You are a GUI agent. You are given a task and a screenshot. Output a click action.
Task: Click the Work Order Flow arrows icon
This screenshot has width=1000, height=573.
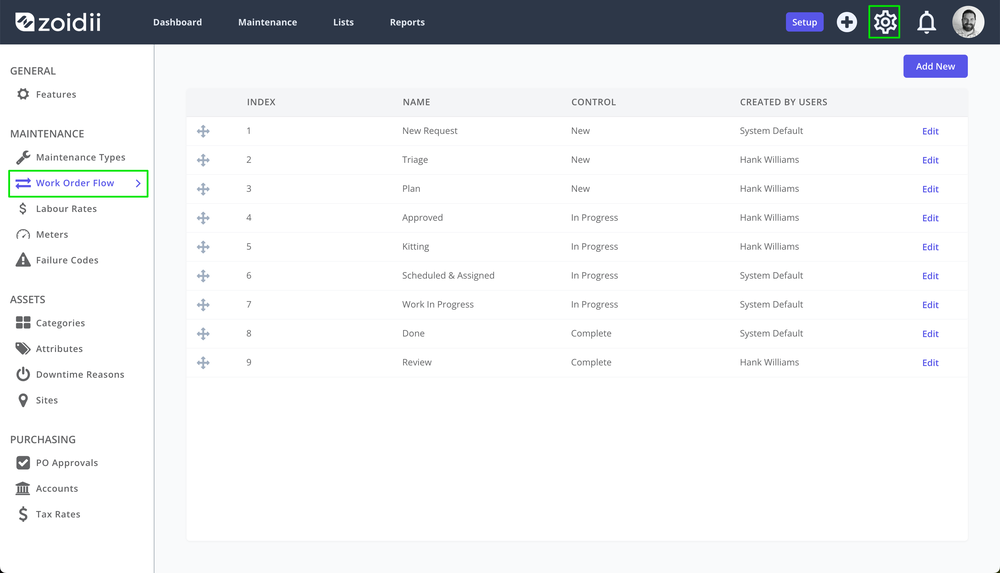coord(23,183)
